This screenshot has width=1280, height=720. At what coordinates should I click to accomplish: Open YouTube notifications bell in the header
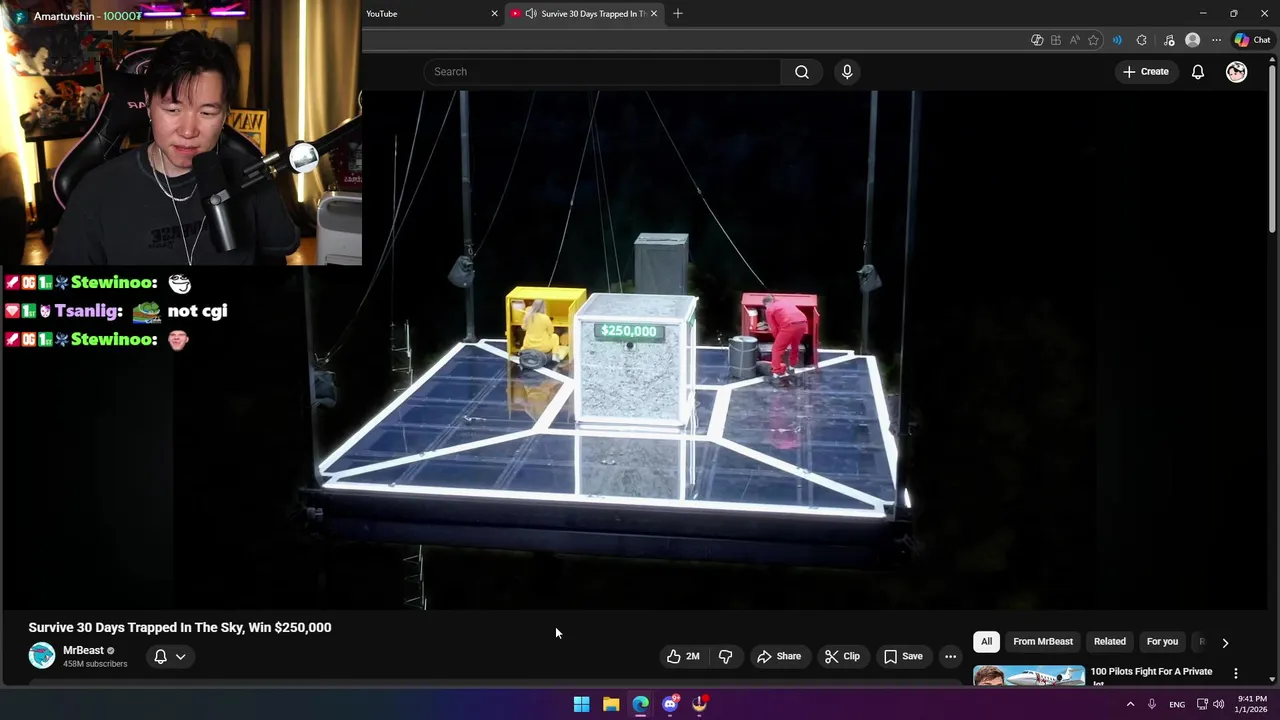pos(1197,72)
